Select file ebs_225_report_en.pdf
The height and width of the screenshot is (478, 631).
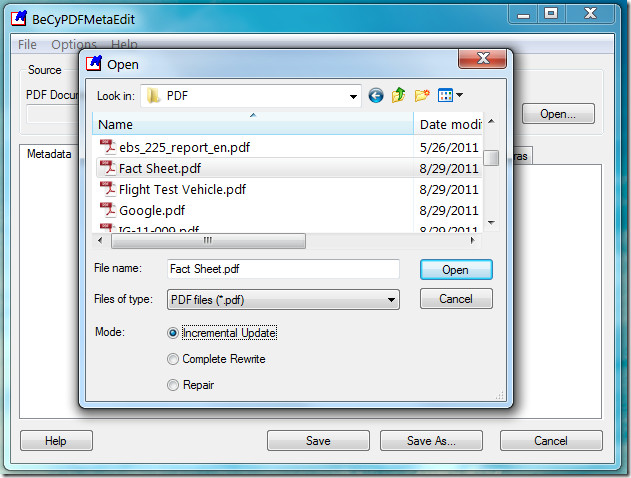click(185, 147)
